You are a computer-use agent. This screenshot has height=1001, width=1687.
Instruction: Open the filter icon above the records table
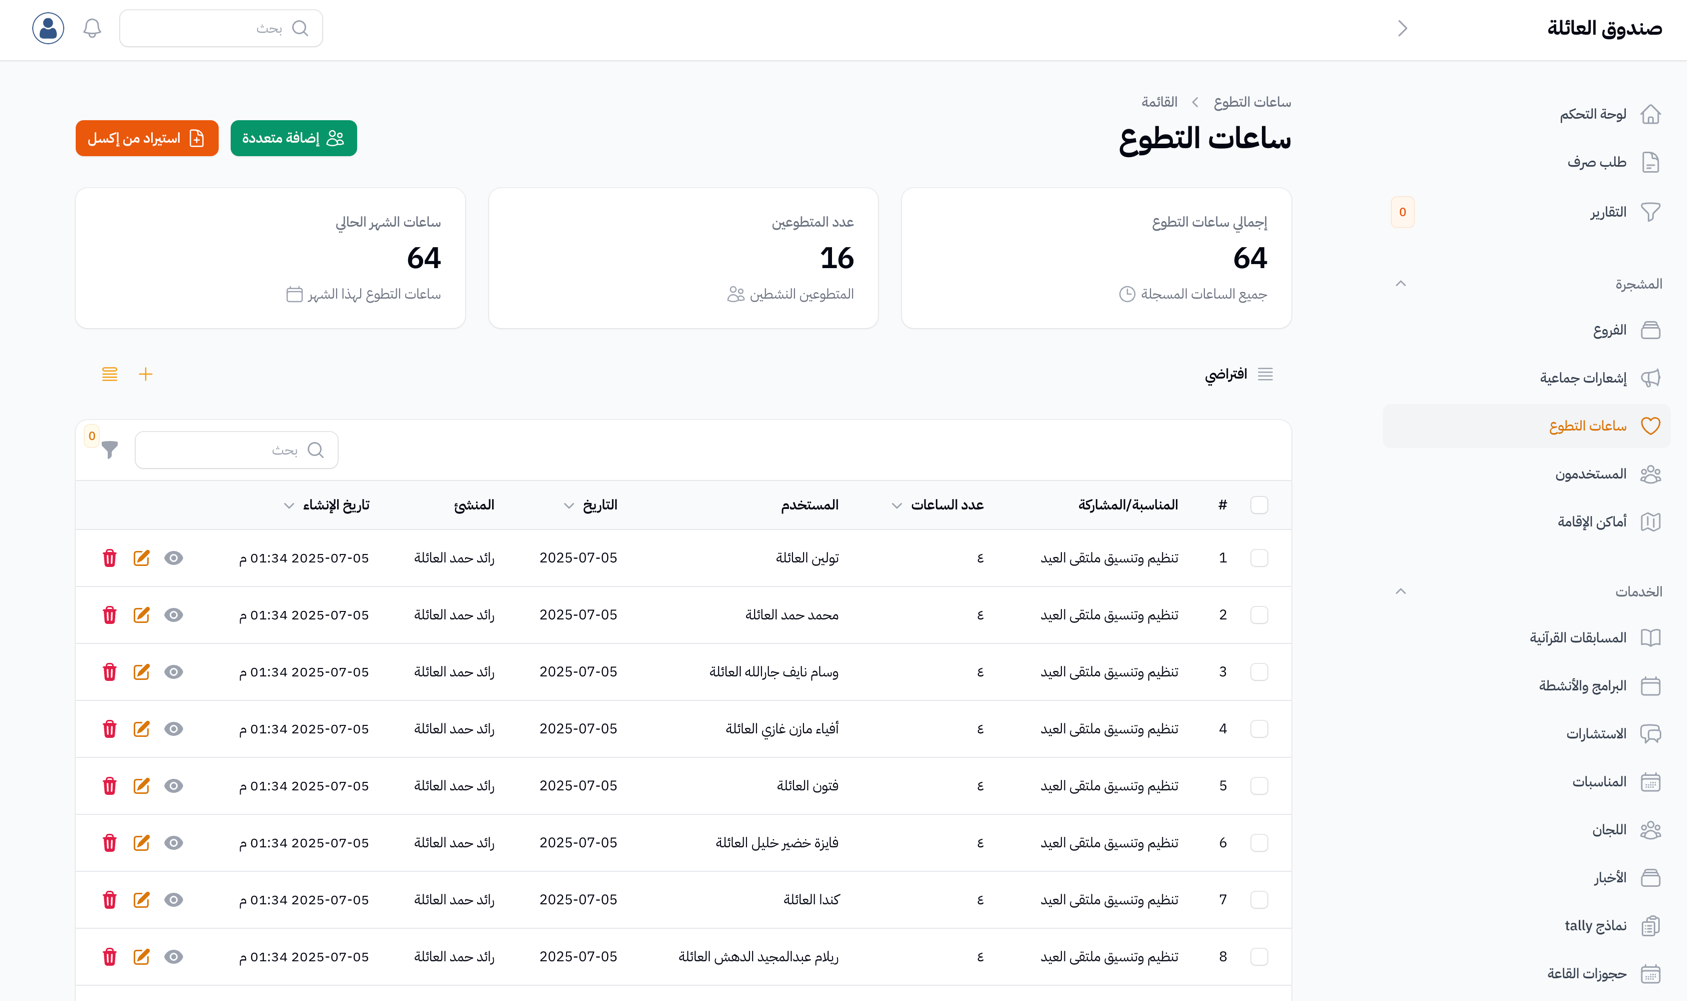point(110,450)
